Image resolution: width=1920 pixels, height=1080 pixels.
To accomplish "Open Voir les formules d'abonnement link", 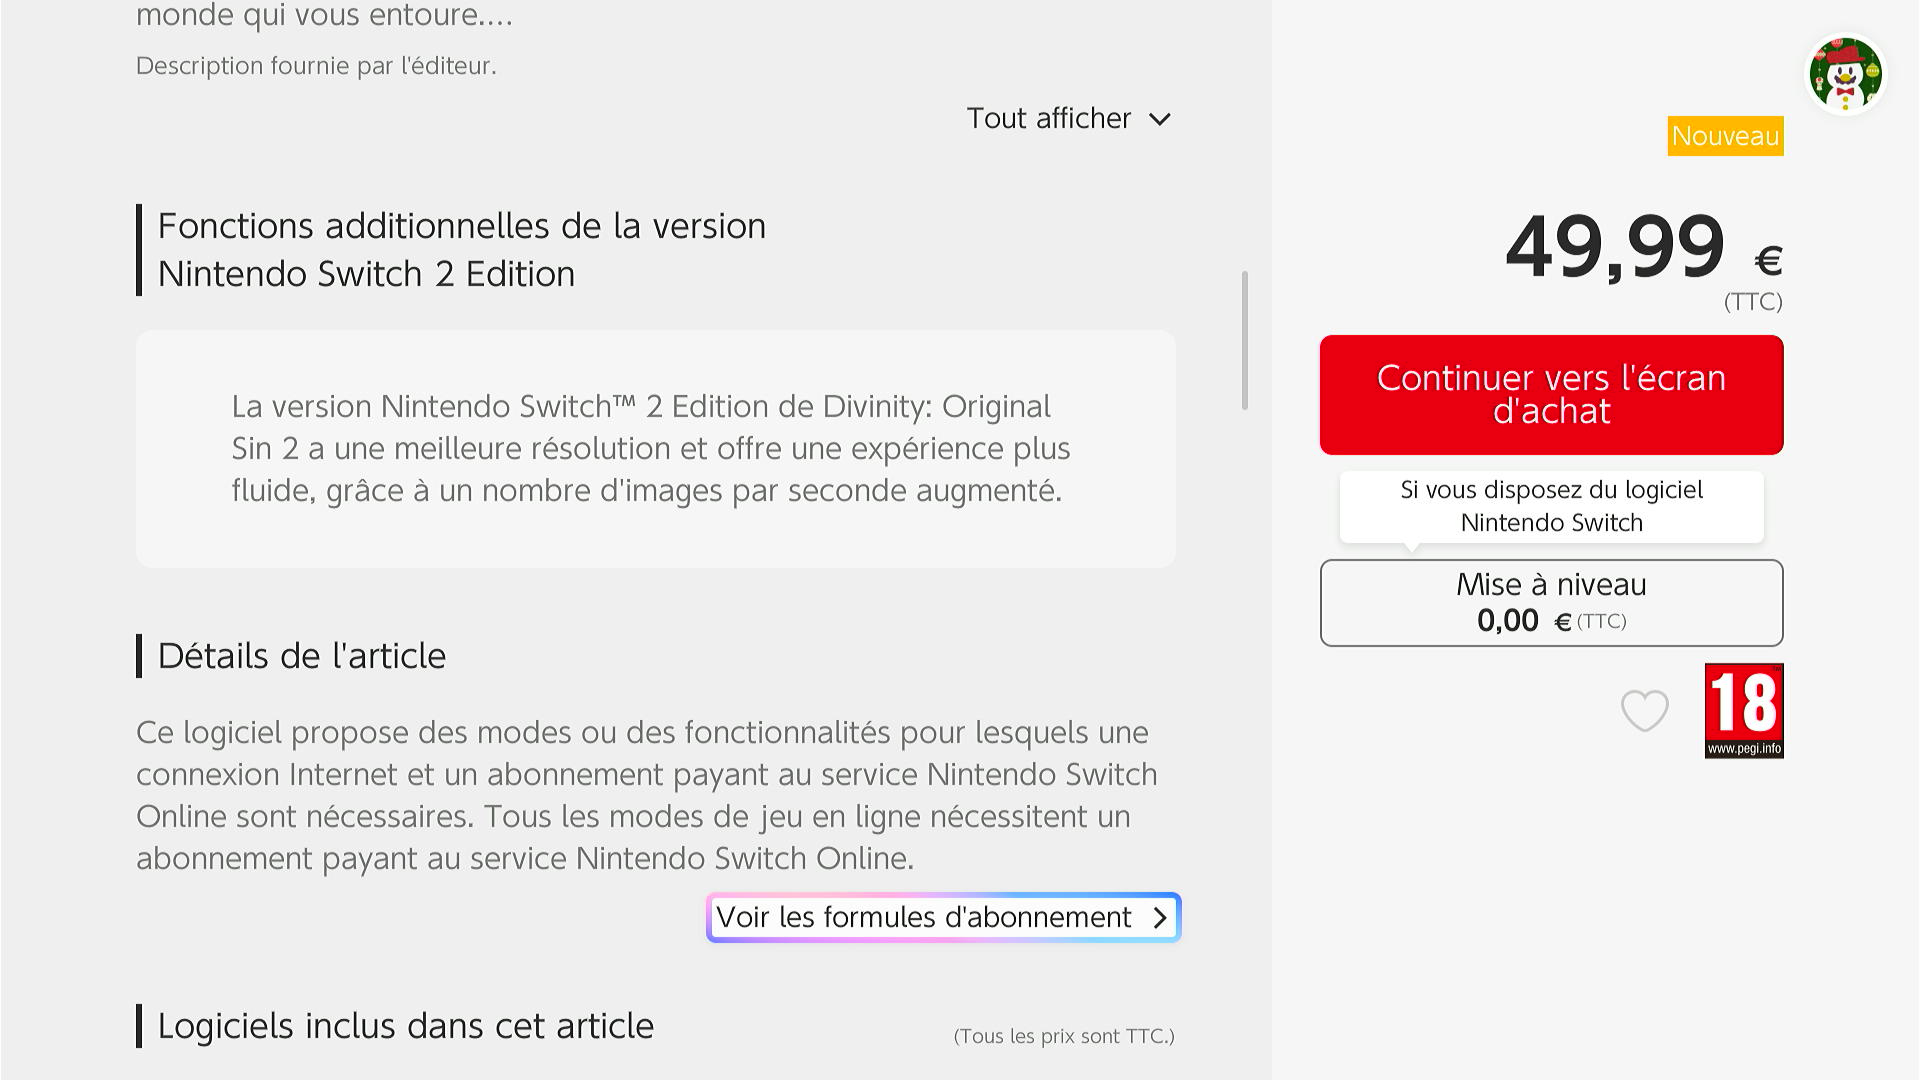I will click(924, 917).
